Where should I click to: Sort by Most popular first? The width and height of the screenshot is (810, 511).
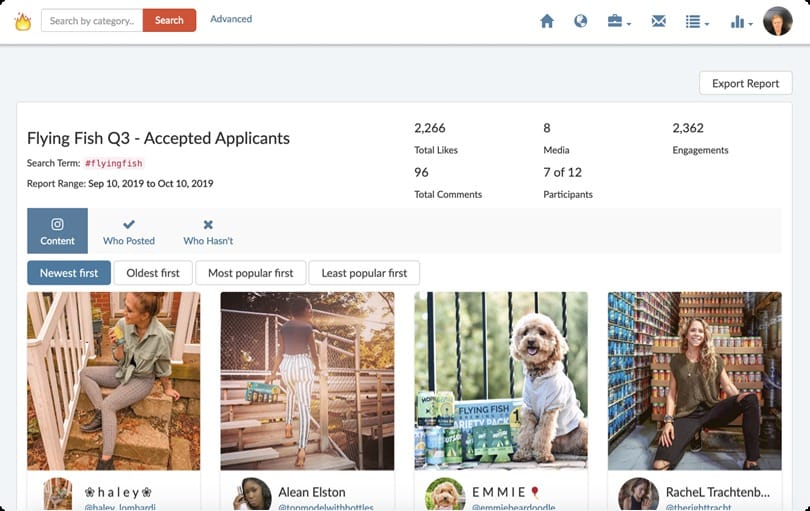pos(250,273)
